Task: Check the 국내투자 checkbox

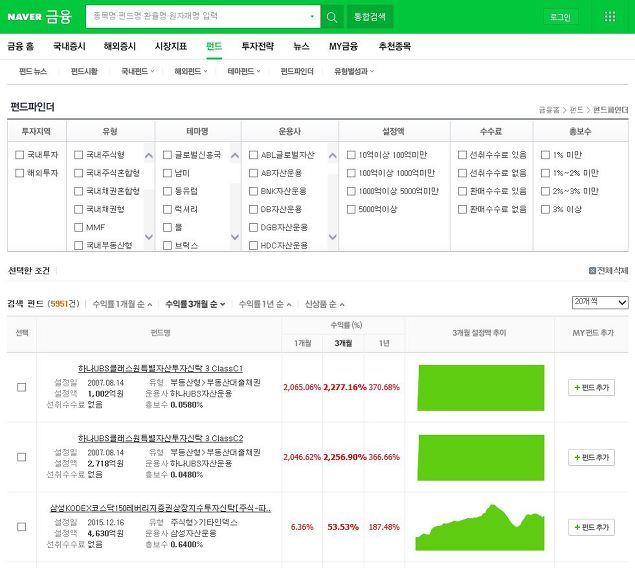Action: pyautogui.click(x=19, y=155)
